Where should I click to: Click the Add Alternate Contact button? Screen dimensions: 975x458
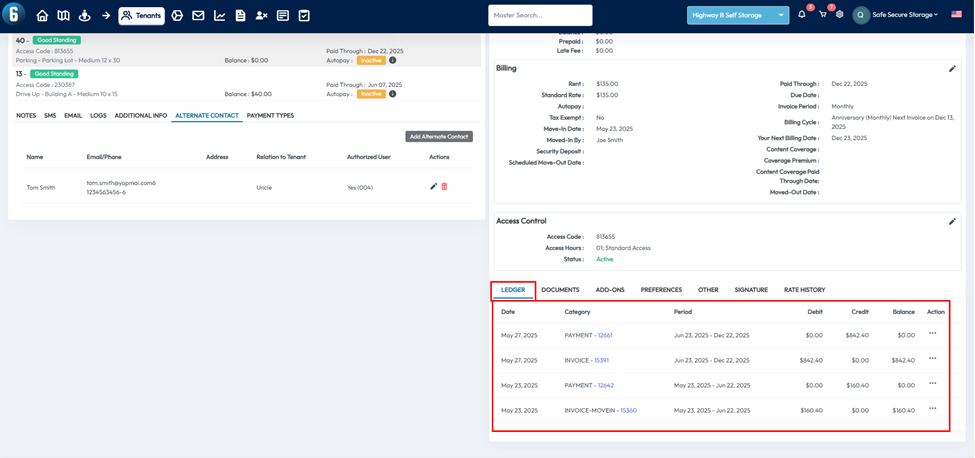click(x=439, y=136)
